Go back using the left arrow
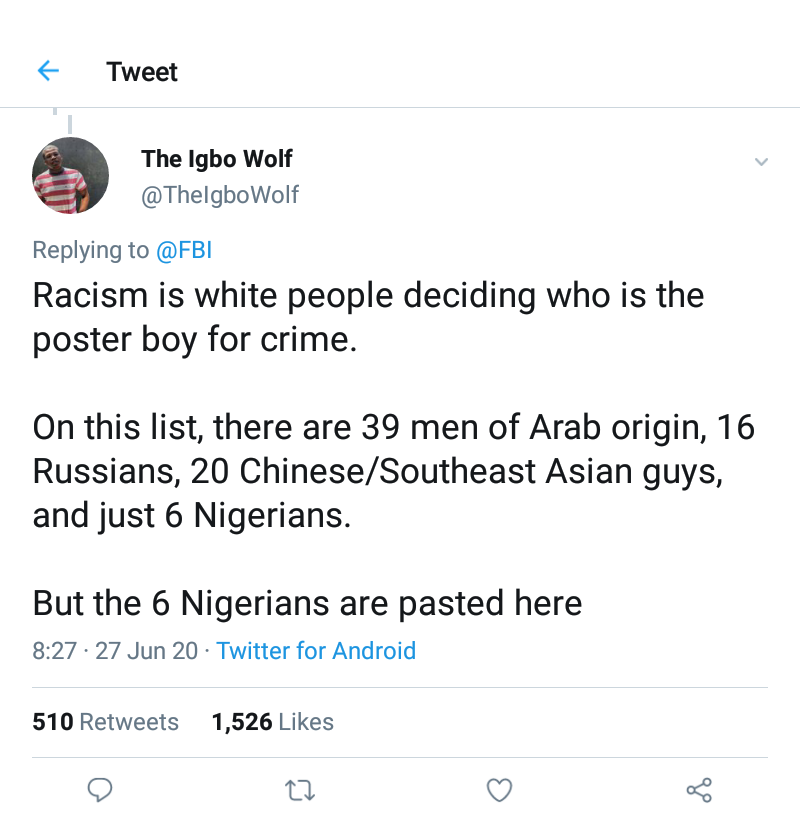 48,71
